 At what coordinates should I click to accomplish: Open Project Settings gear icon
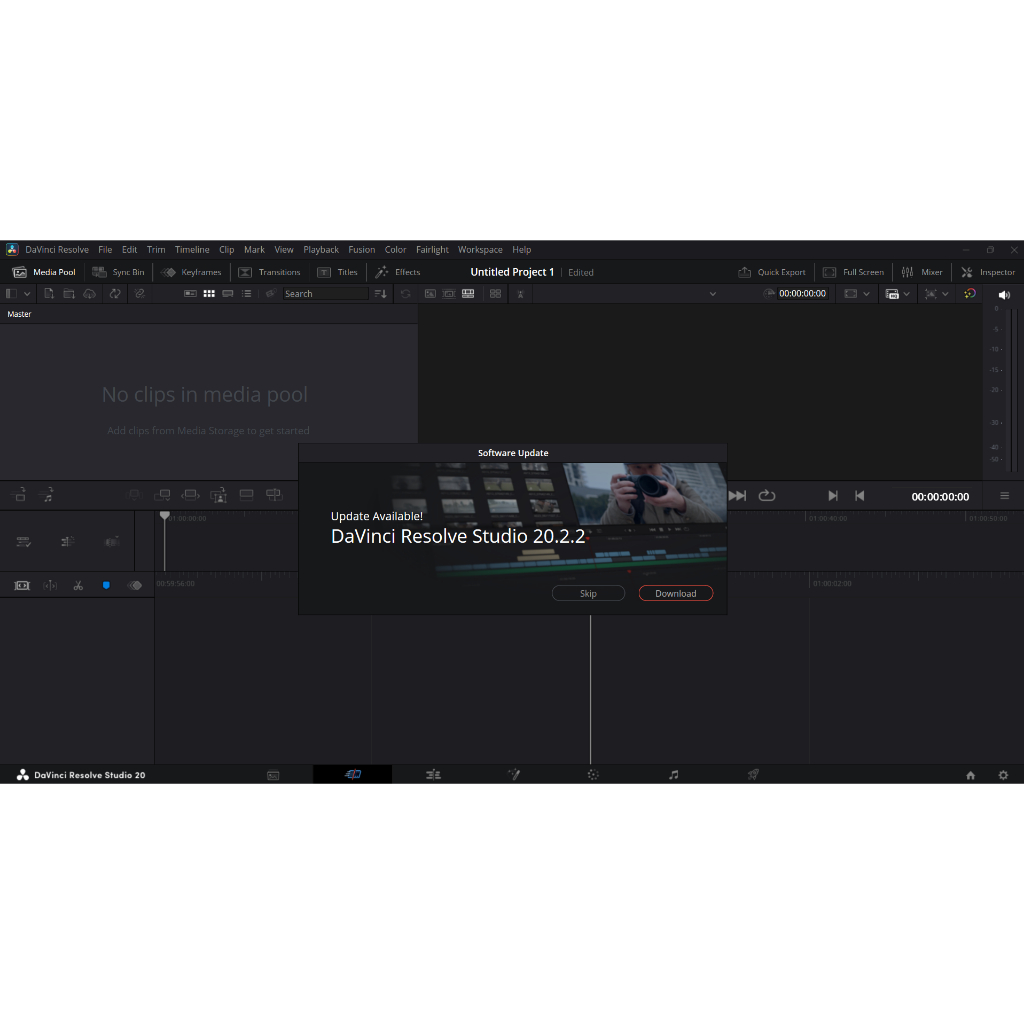point(1003,775)
